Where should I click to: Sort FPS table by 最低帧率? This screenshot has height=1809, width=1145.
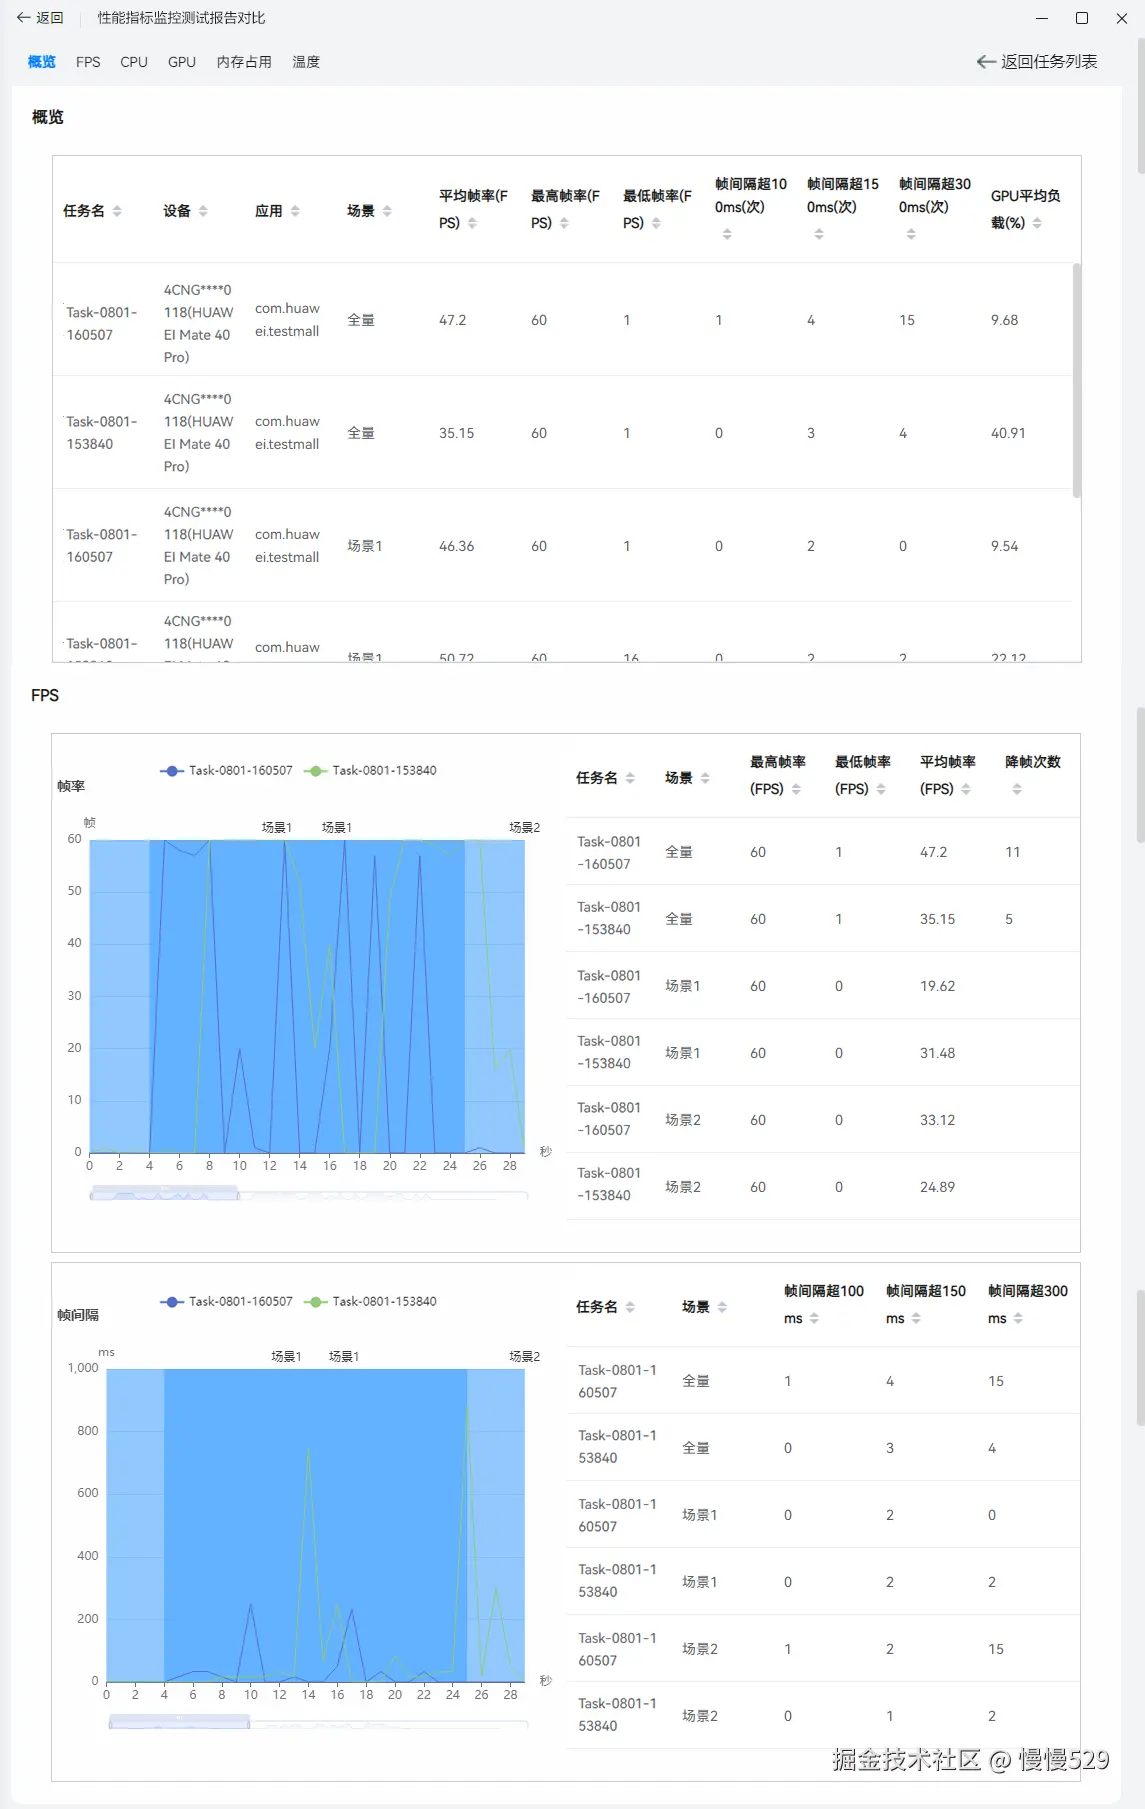click(881, 789)
